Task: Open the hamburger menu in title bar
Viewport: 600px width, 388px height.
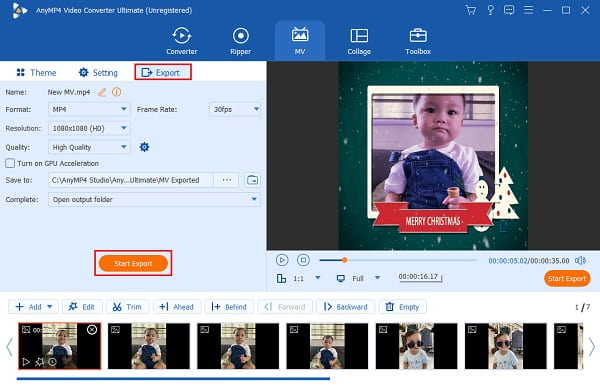Action: tap(528, 10)
